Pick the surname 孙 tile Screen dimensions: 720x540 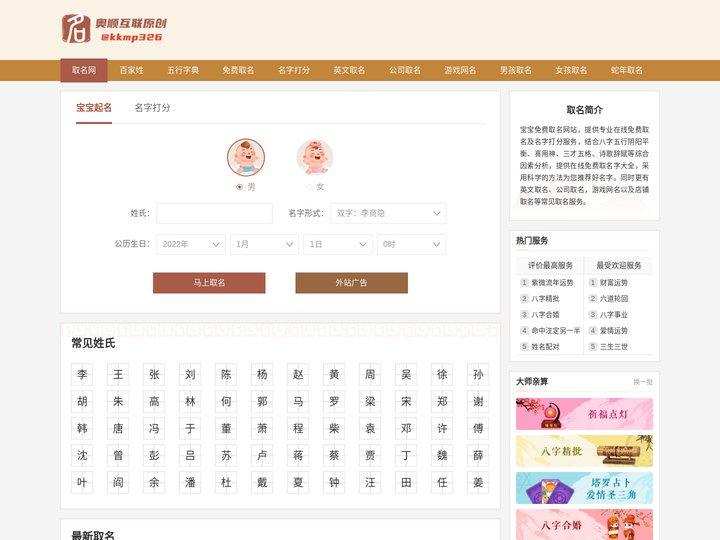pos(478,374)
